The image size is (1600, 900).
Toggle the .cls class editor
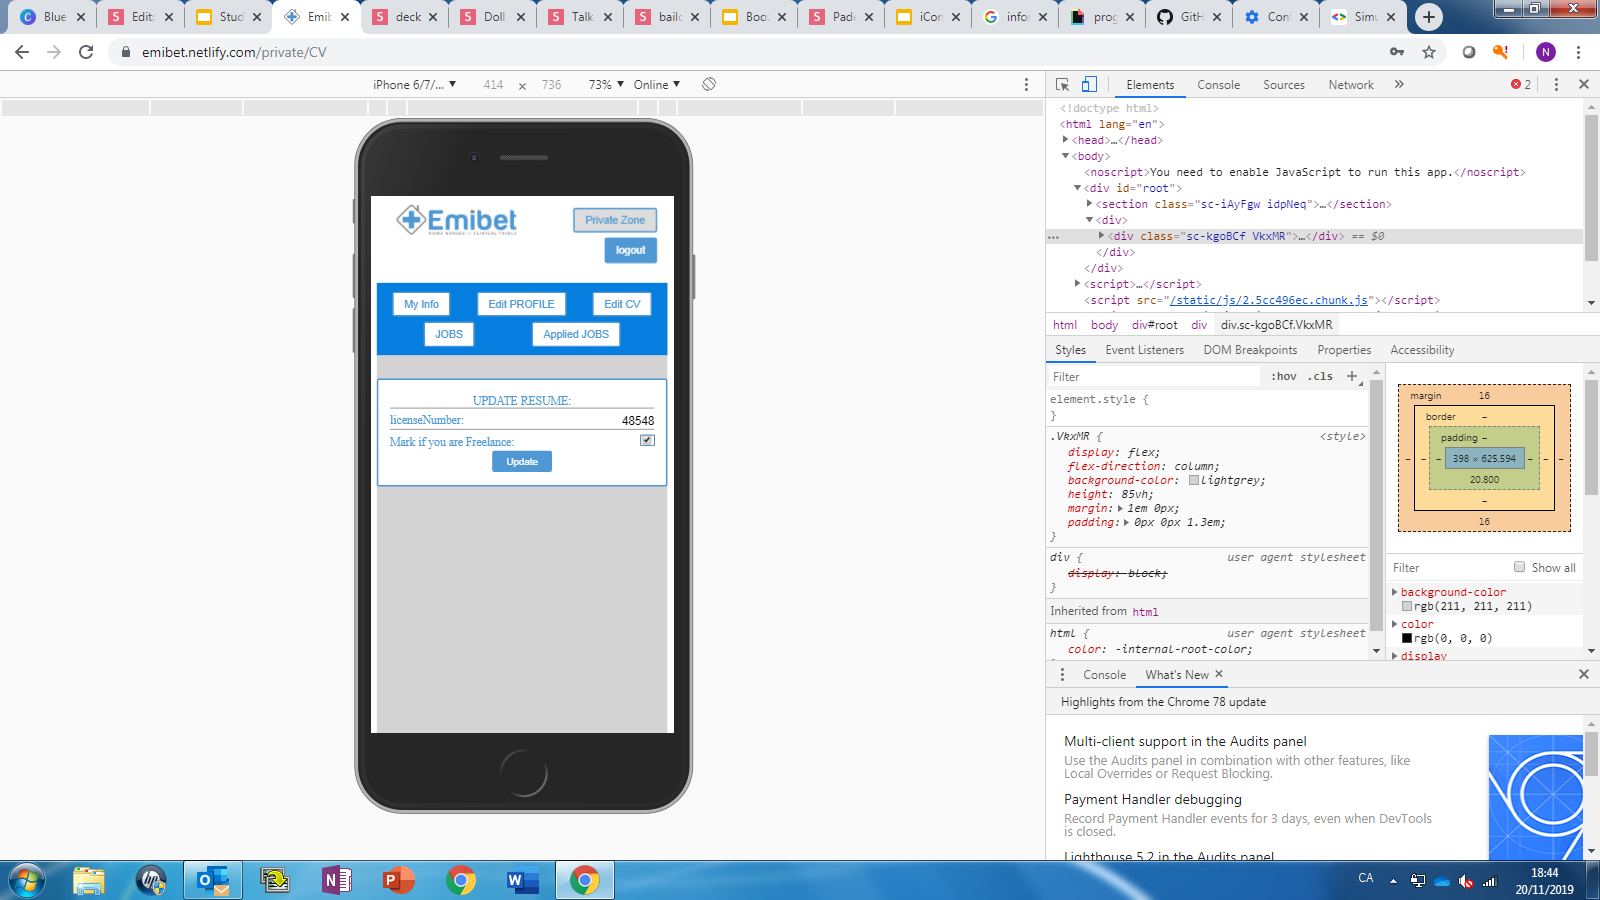(1322, 377)
